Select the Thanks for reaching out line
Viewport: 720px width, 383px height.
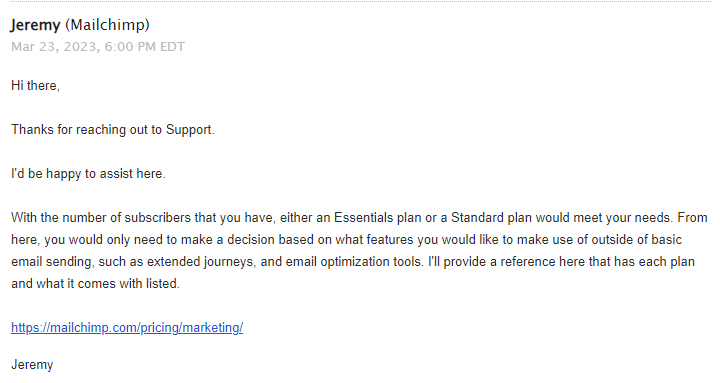coord(112,130)
